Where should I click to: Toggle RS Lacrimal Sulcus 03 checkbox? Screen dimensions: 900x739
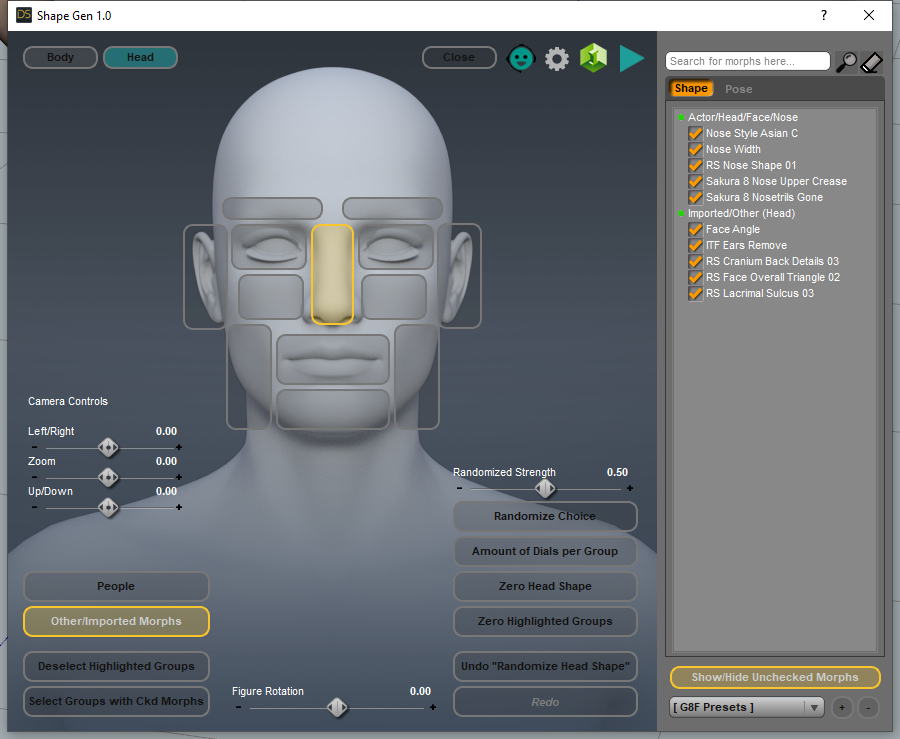695,294
